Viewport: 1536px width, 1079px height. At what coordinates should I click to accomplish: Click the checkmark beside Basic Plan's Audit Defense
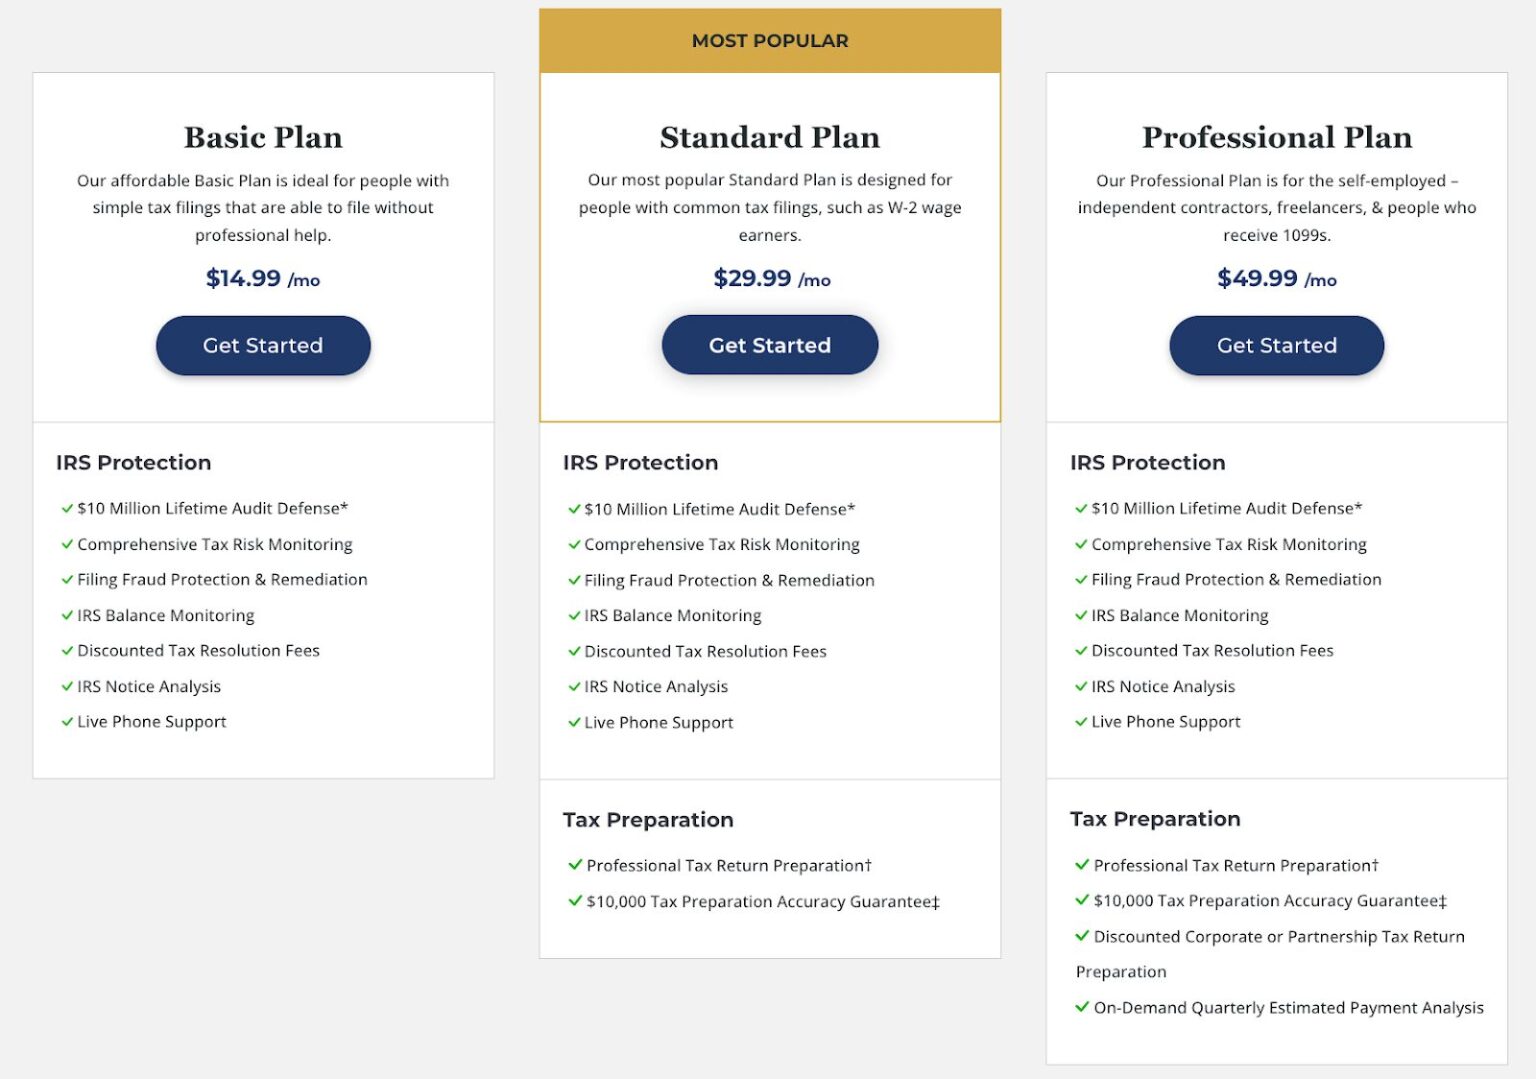pyautogui.click(x=66, y=508)
